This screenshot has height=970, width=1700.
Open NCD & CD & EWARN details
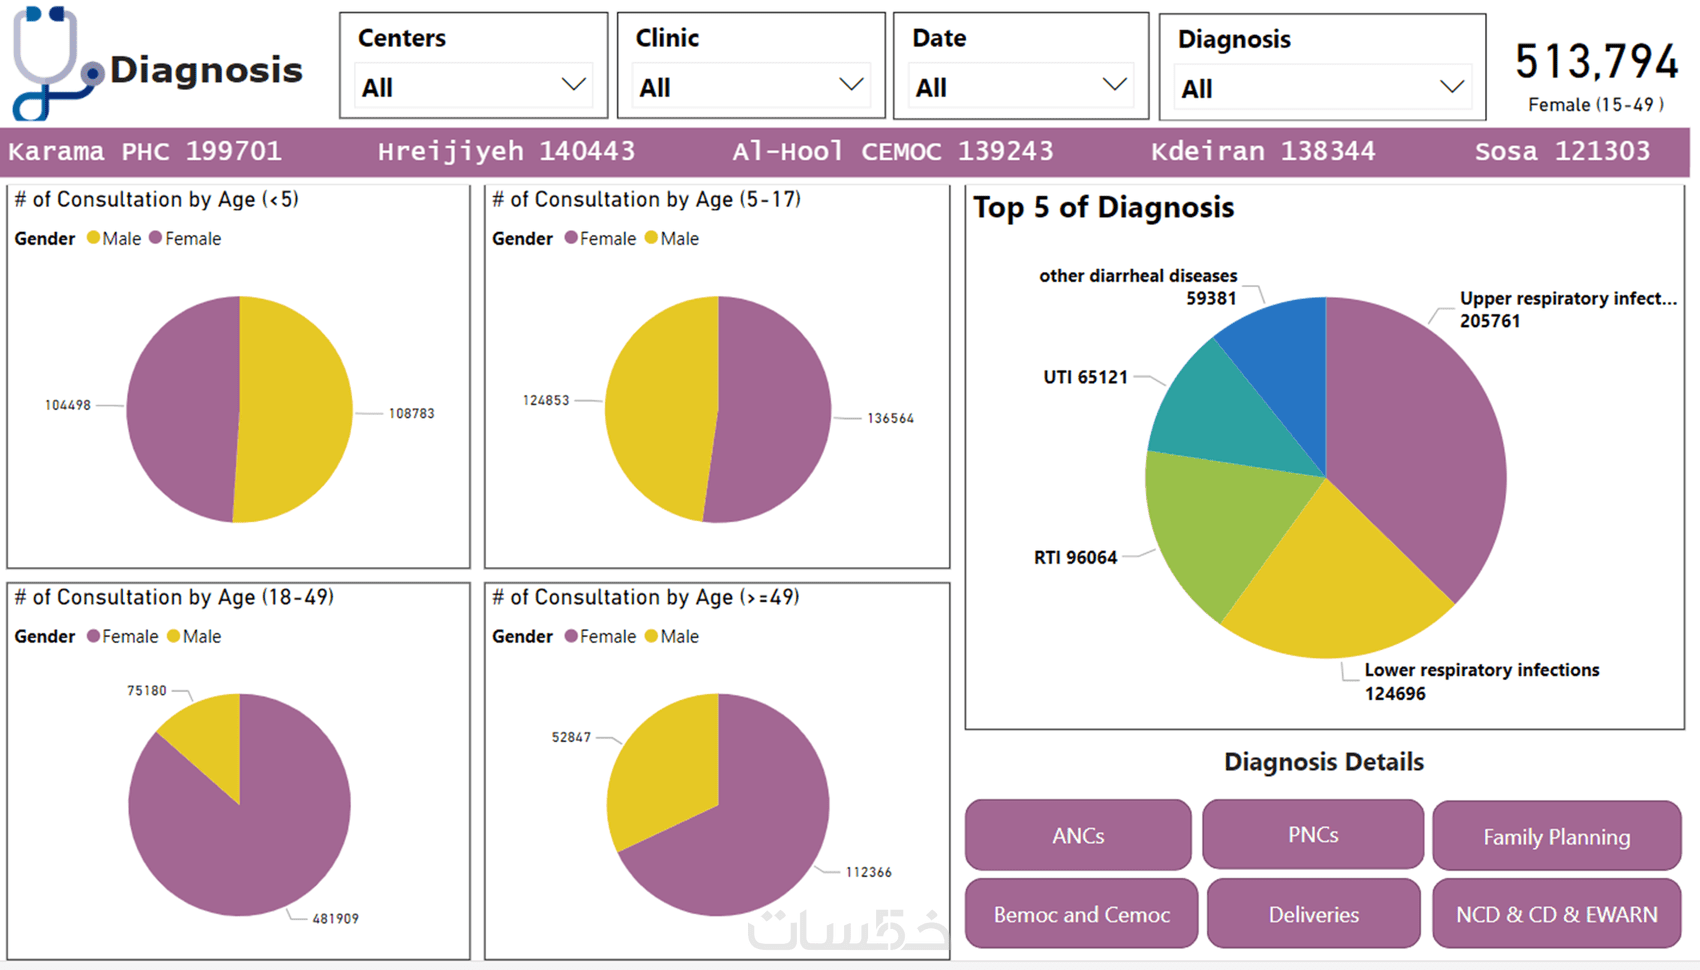1556,914
